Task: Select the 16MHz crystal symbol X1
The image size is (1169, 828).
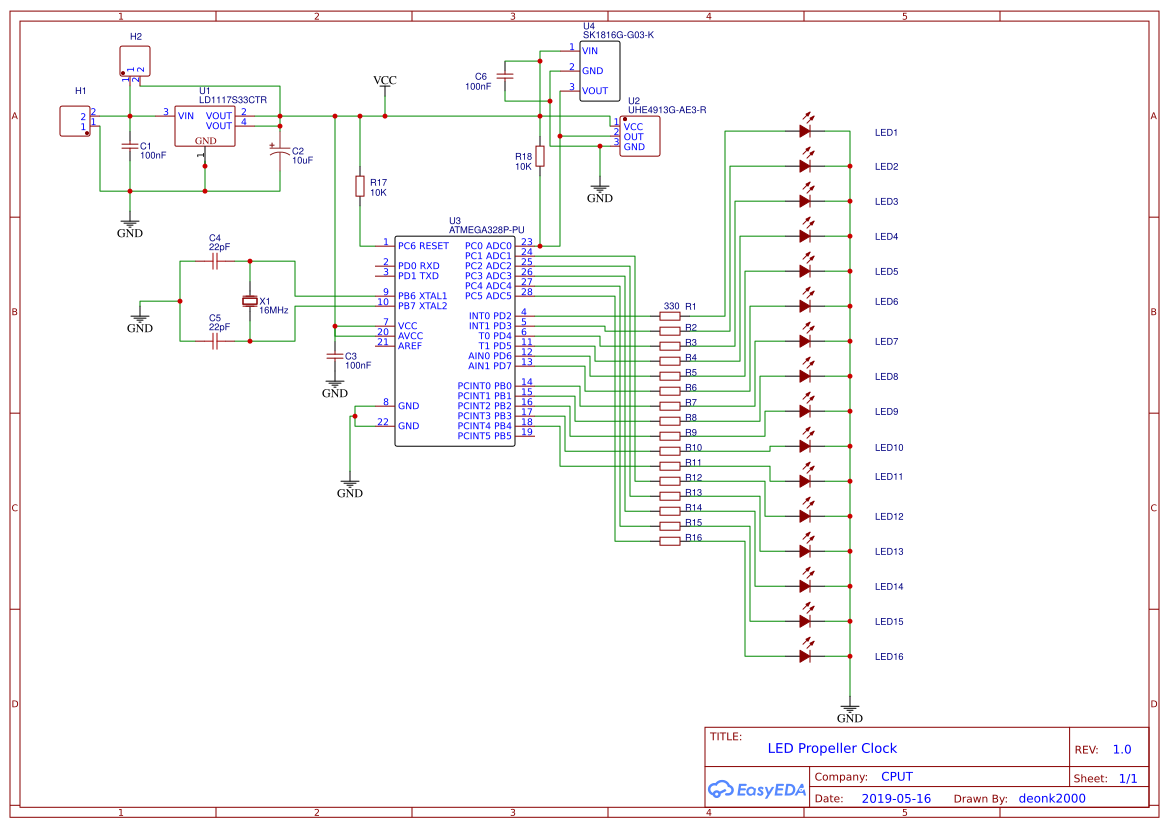Action: coord(249,300)
